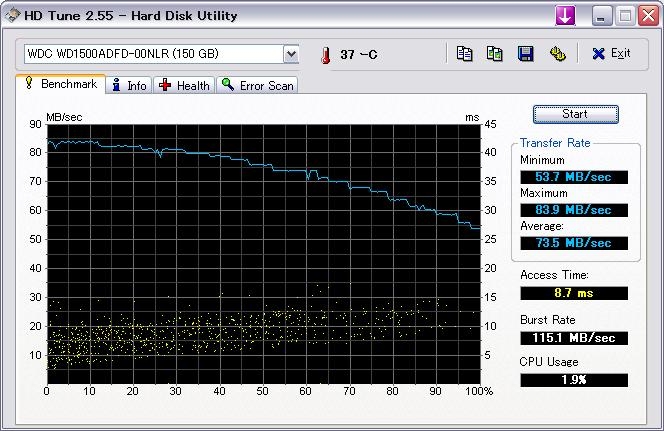Click the Minimum transfer rate value field
The height and width of the screenshot is (431, 664).
pyautogui.click(x=574, y=177)
